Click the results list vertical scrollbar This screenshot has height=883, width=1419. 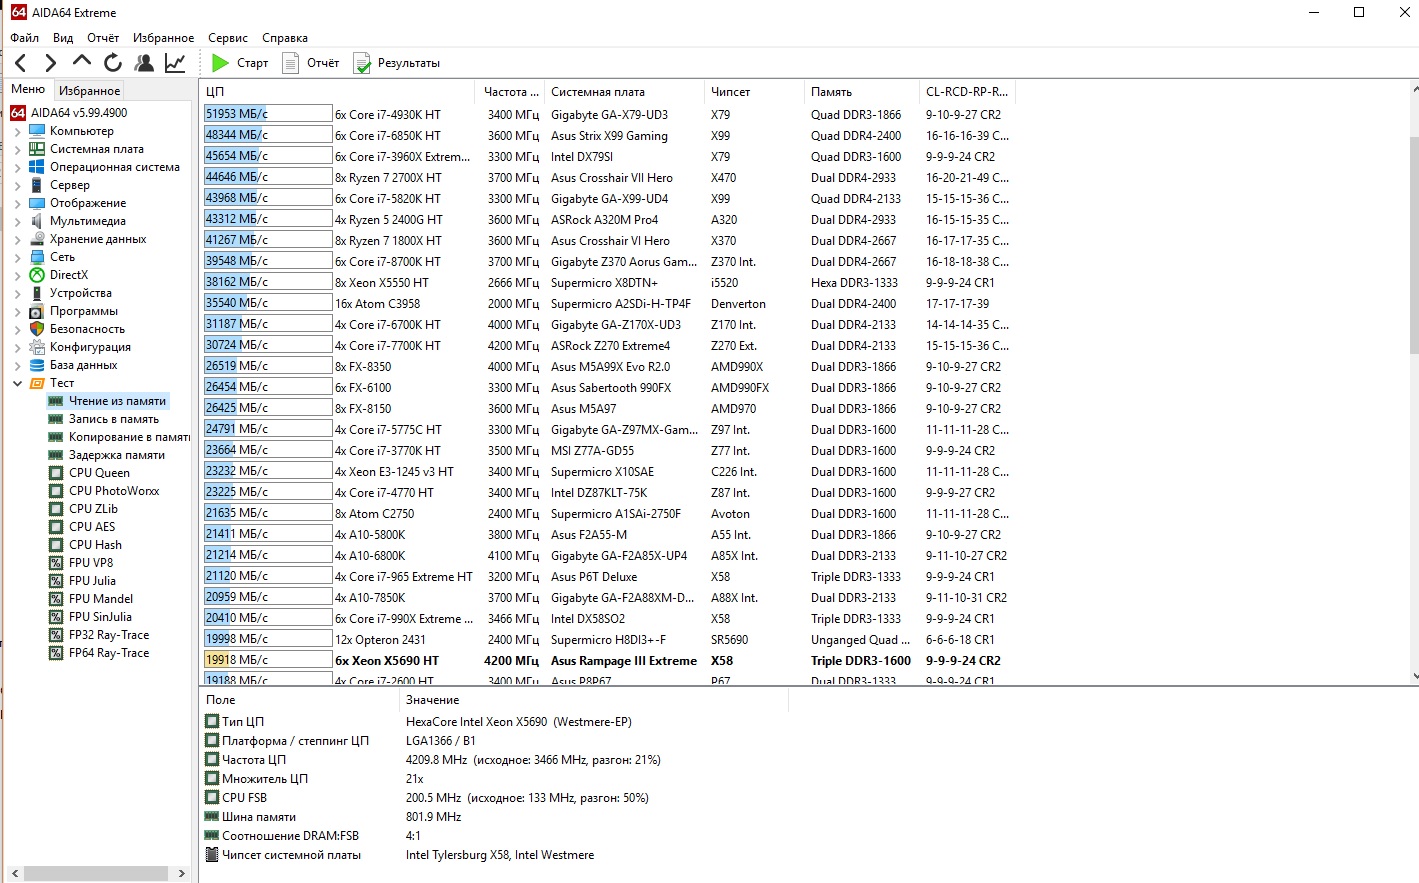tap(1412, 245)
